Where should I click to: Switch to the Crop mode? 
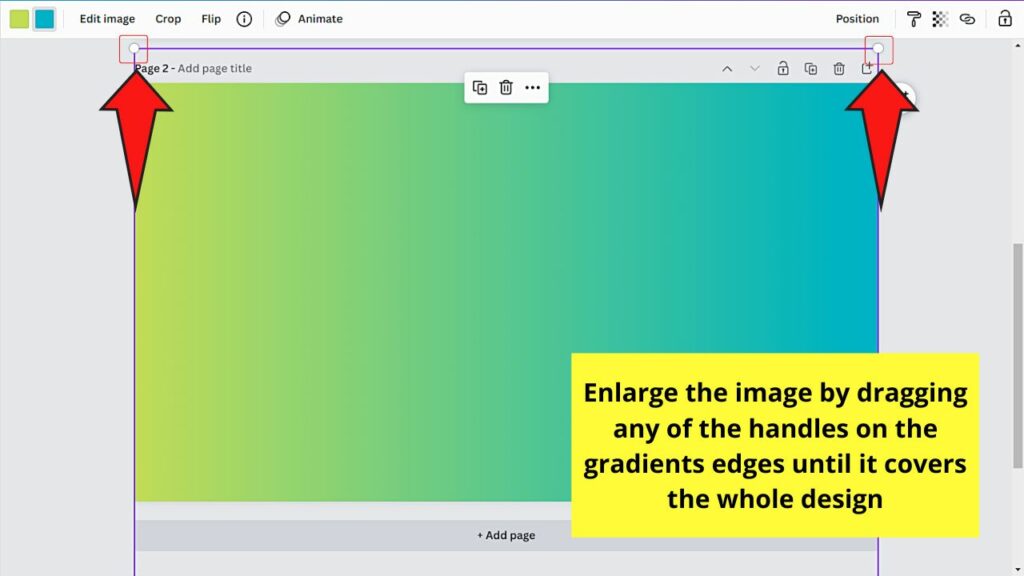coord(168,18)
